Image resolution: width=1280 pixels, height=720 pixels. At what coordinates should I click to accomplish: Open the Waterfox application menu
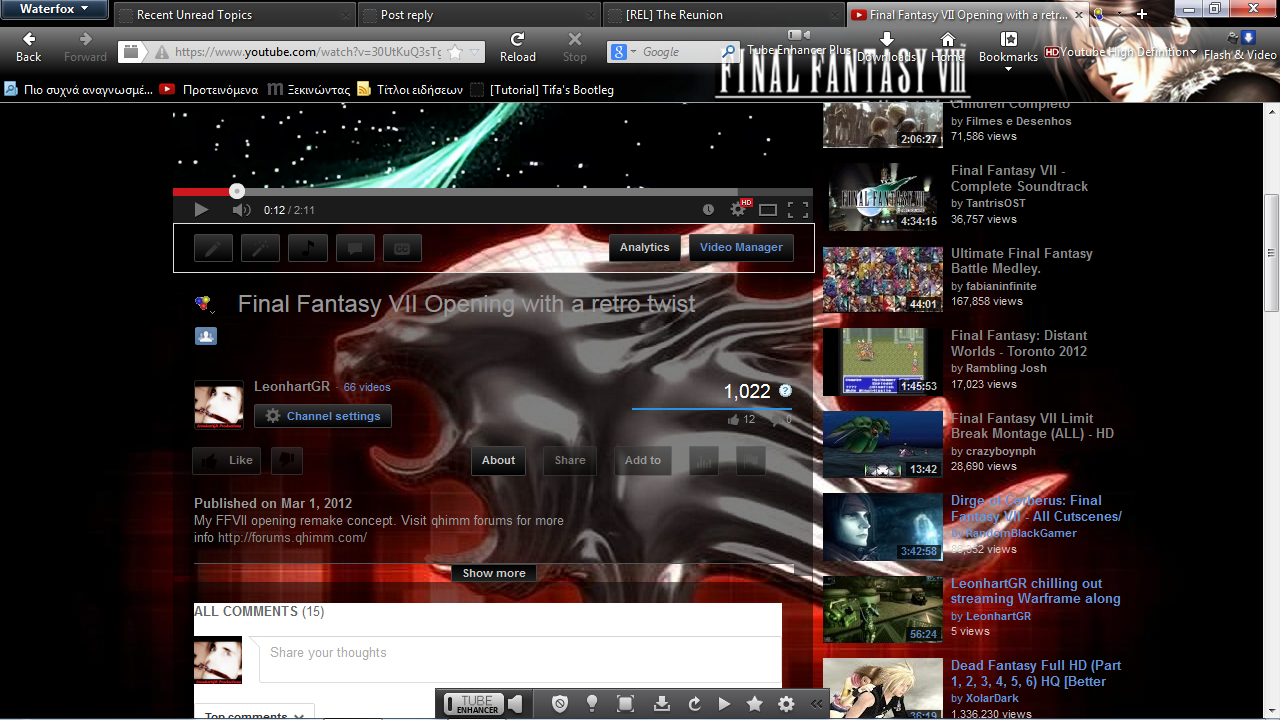pos(55,10)
